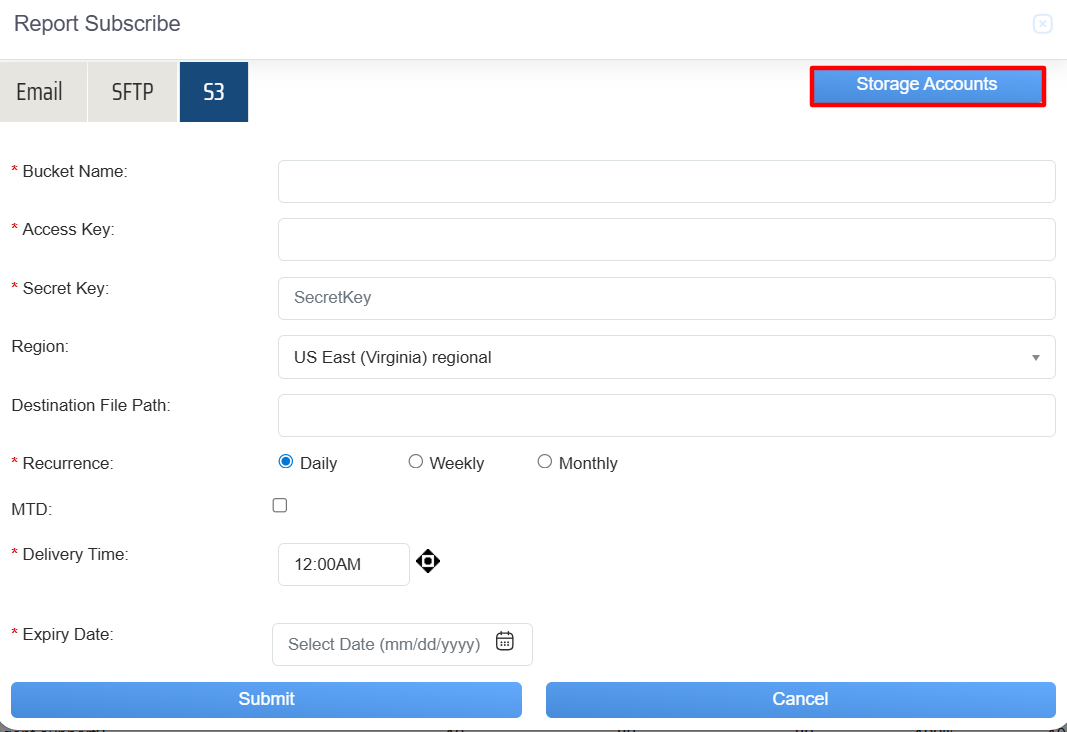
Task: Enable the MTD checkbox
Action: [280, 506]
